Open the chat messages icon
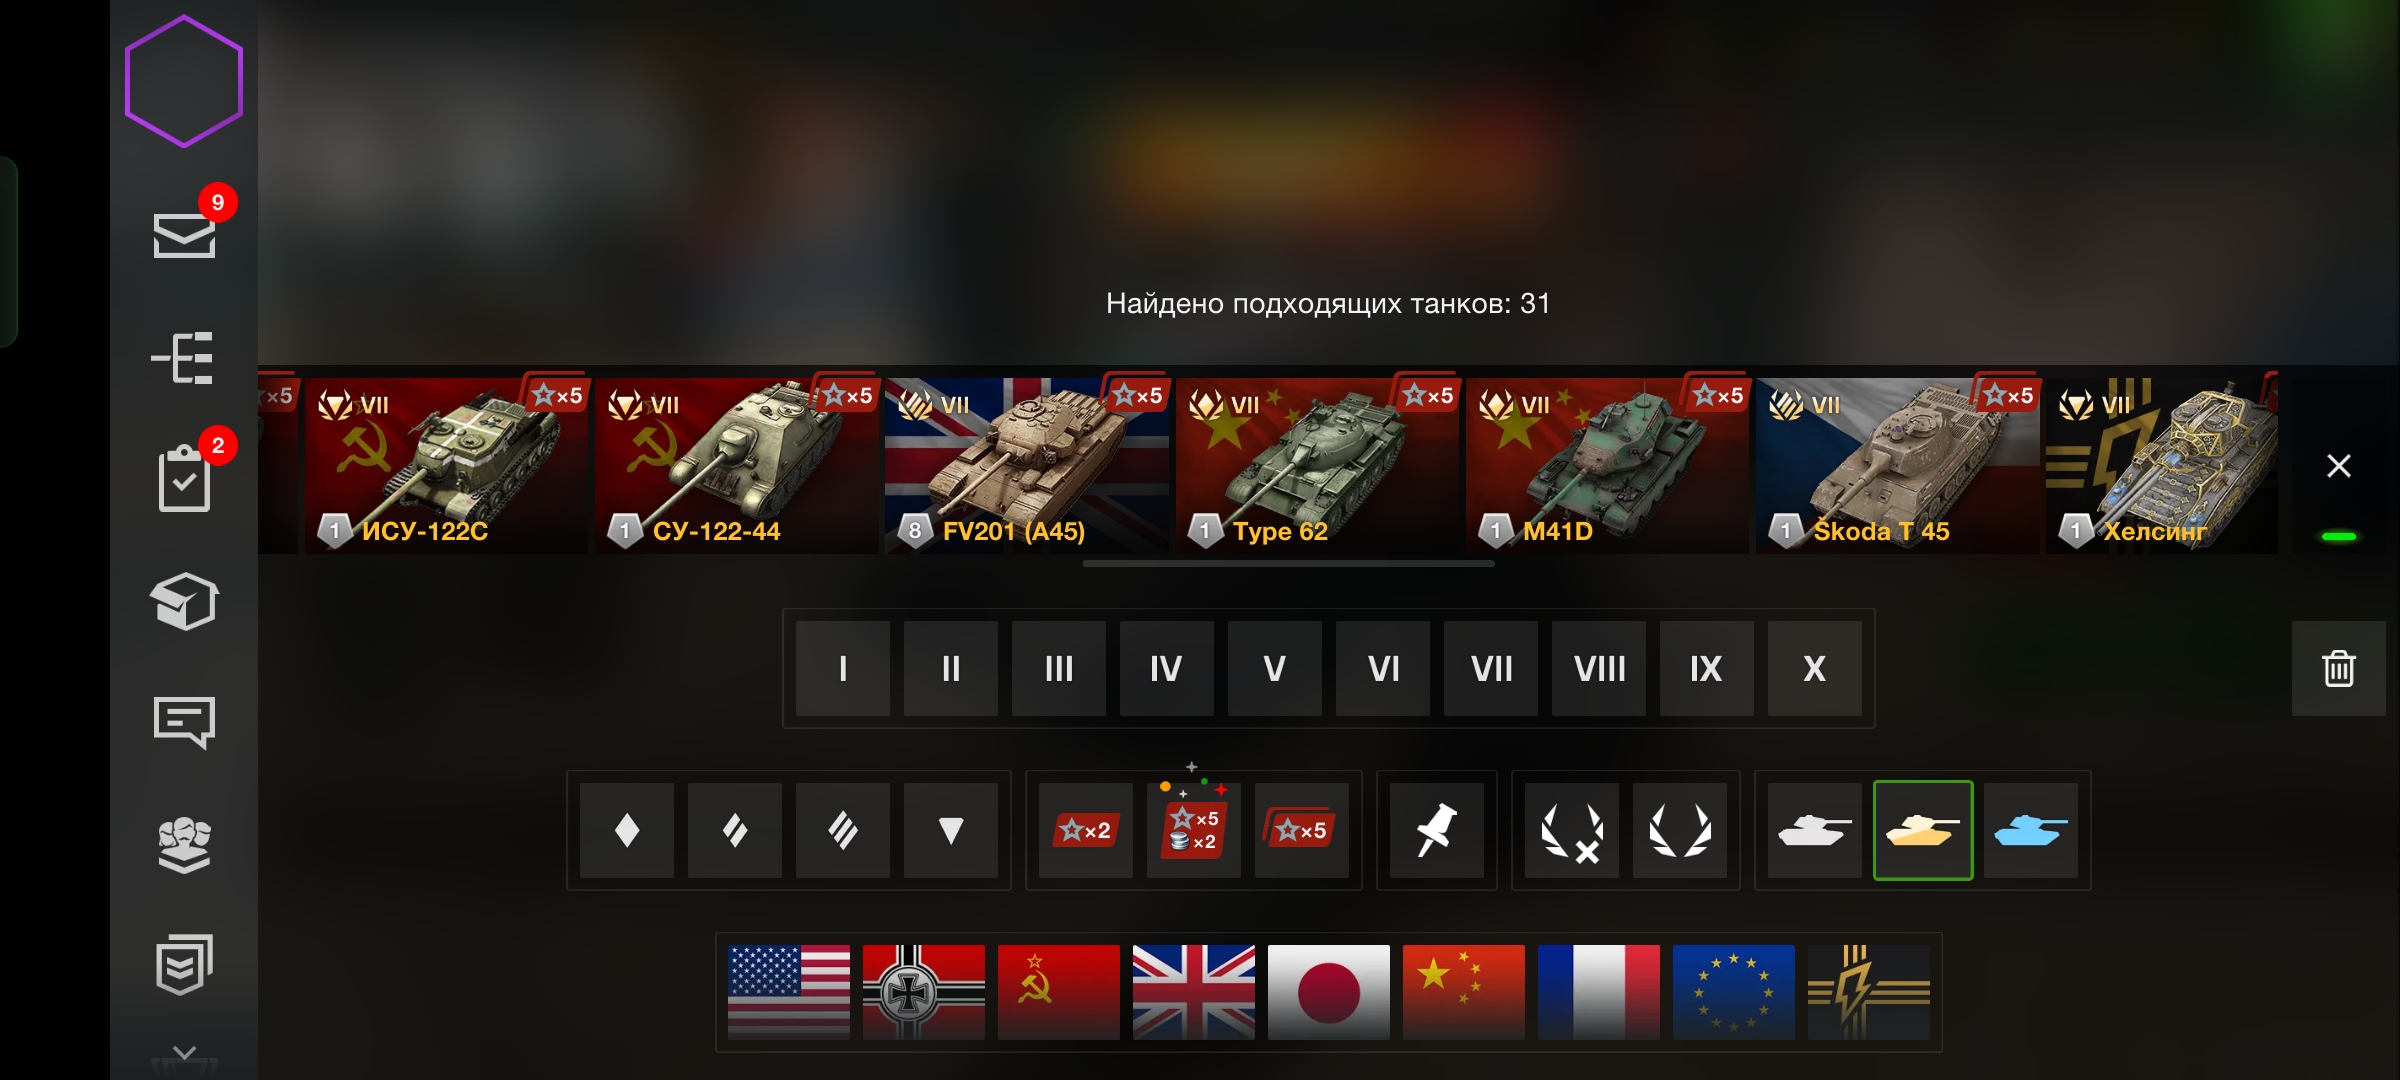This screenshot has width=2400, height=1080. (x=184, y=722)
